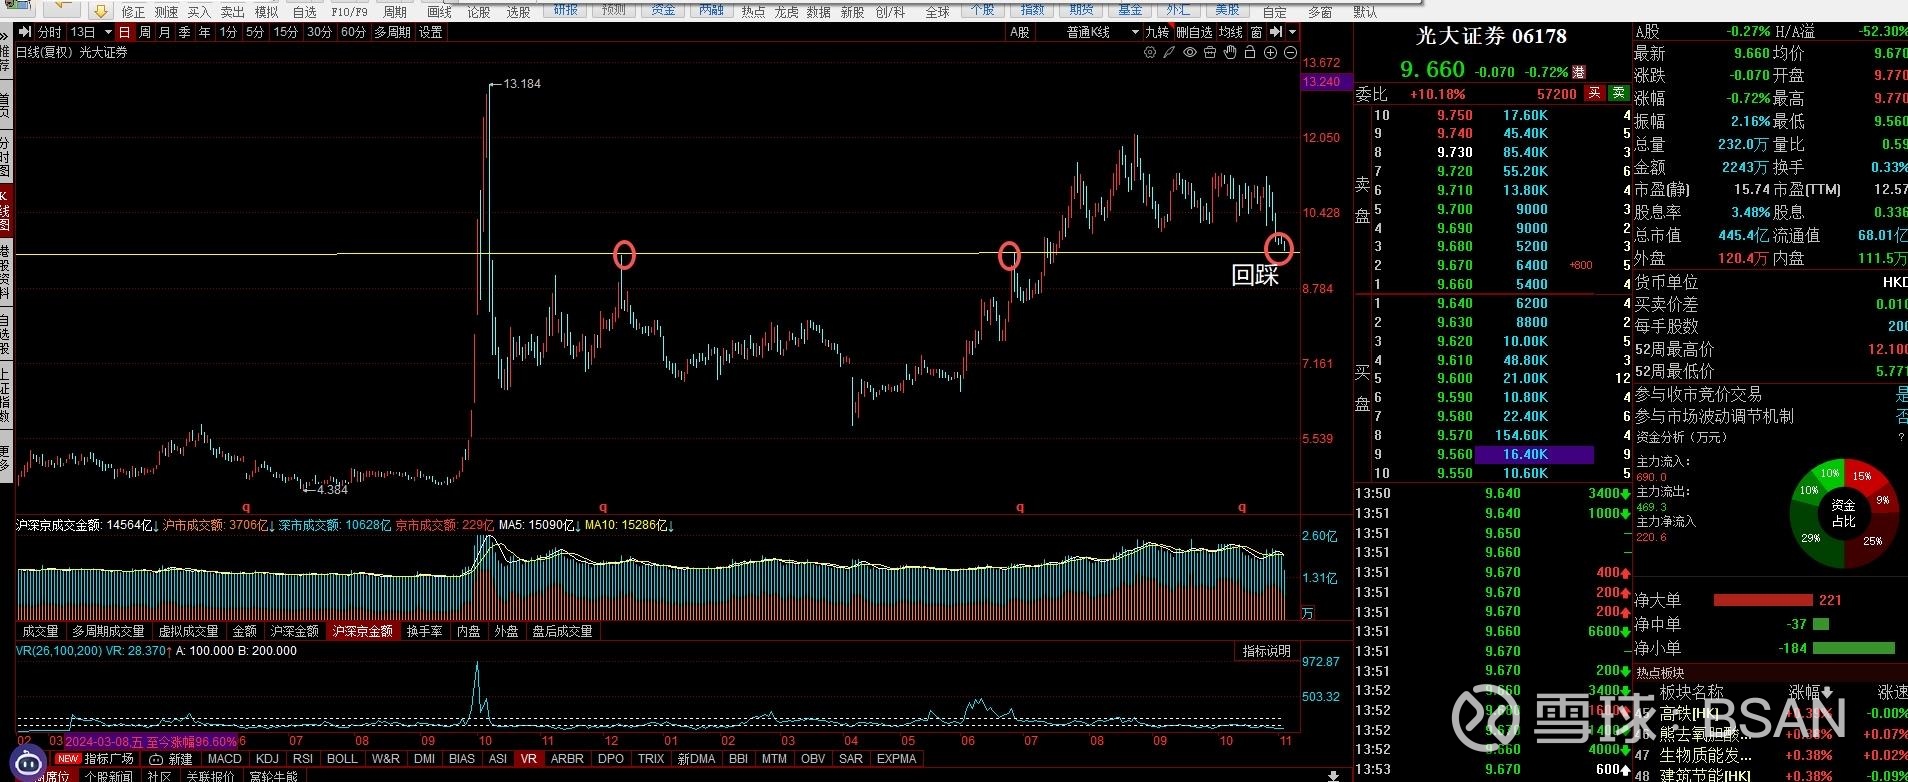Switch to 沪深金额 tab
This screenshot has width=1908, height=782.
click(295, 631)
